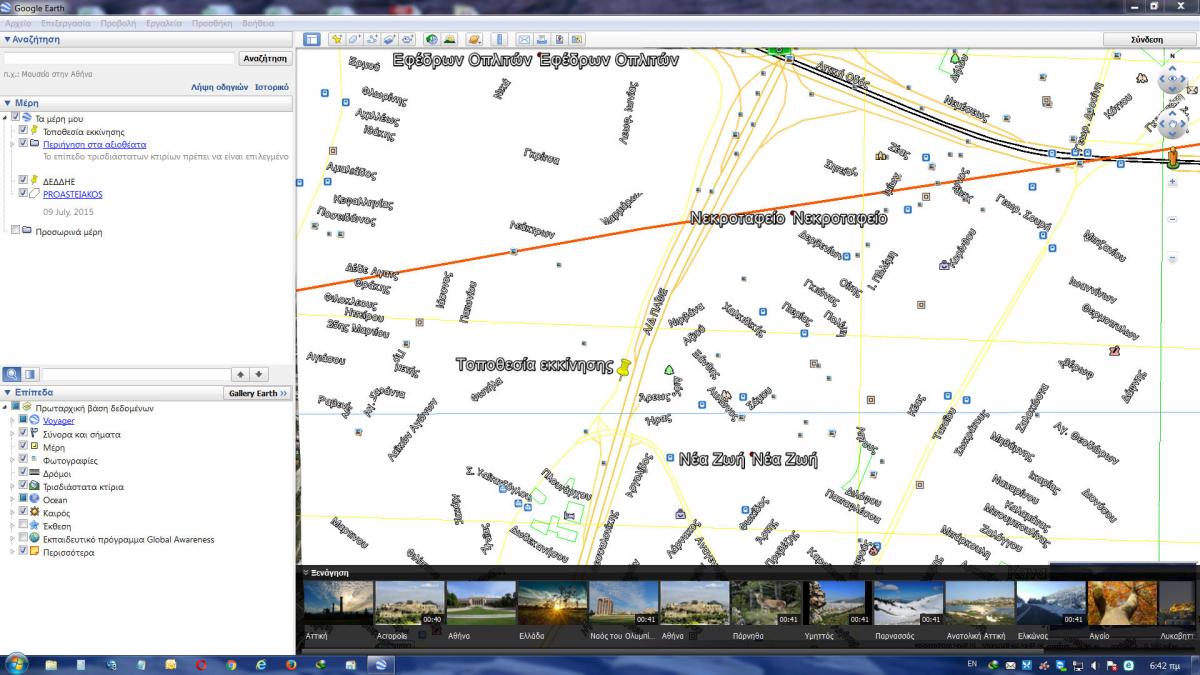The width and height of the screenshot is (1200, 675).
Task: Click the move down arrow button
Action: pyautogui.click(x=259, y=374)
